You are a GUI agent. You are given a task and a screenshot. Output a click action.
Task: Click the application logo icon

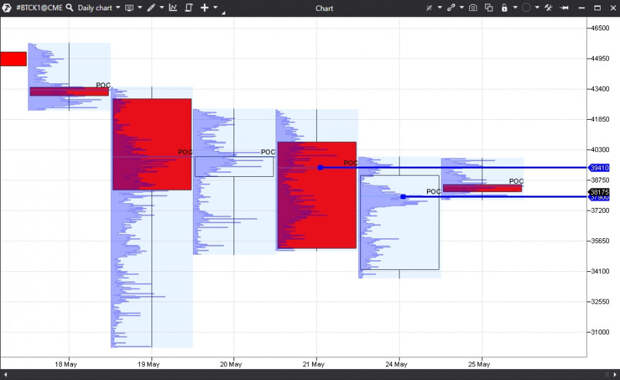pyautogui.click(x=7, y=8)
